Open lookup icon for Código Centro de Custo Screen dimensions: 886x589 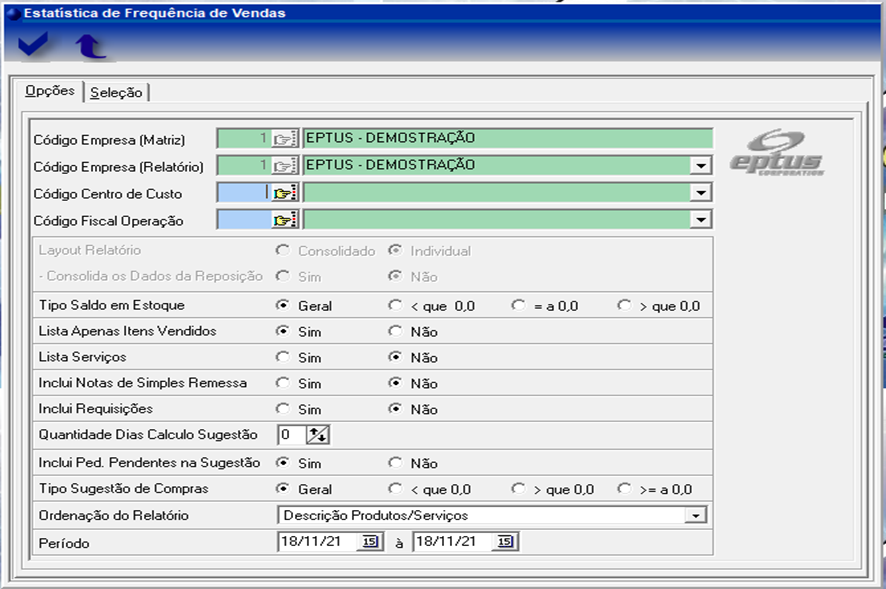(285, 193)
